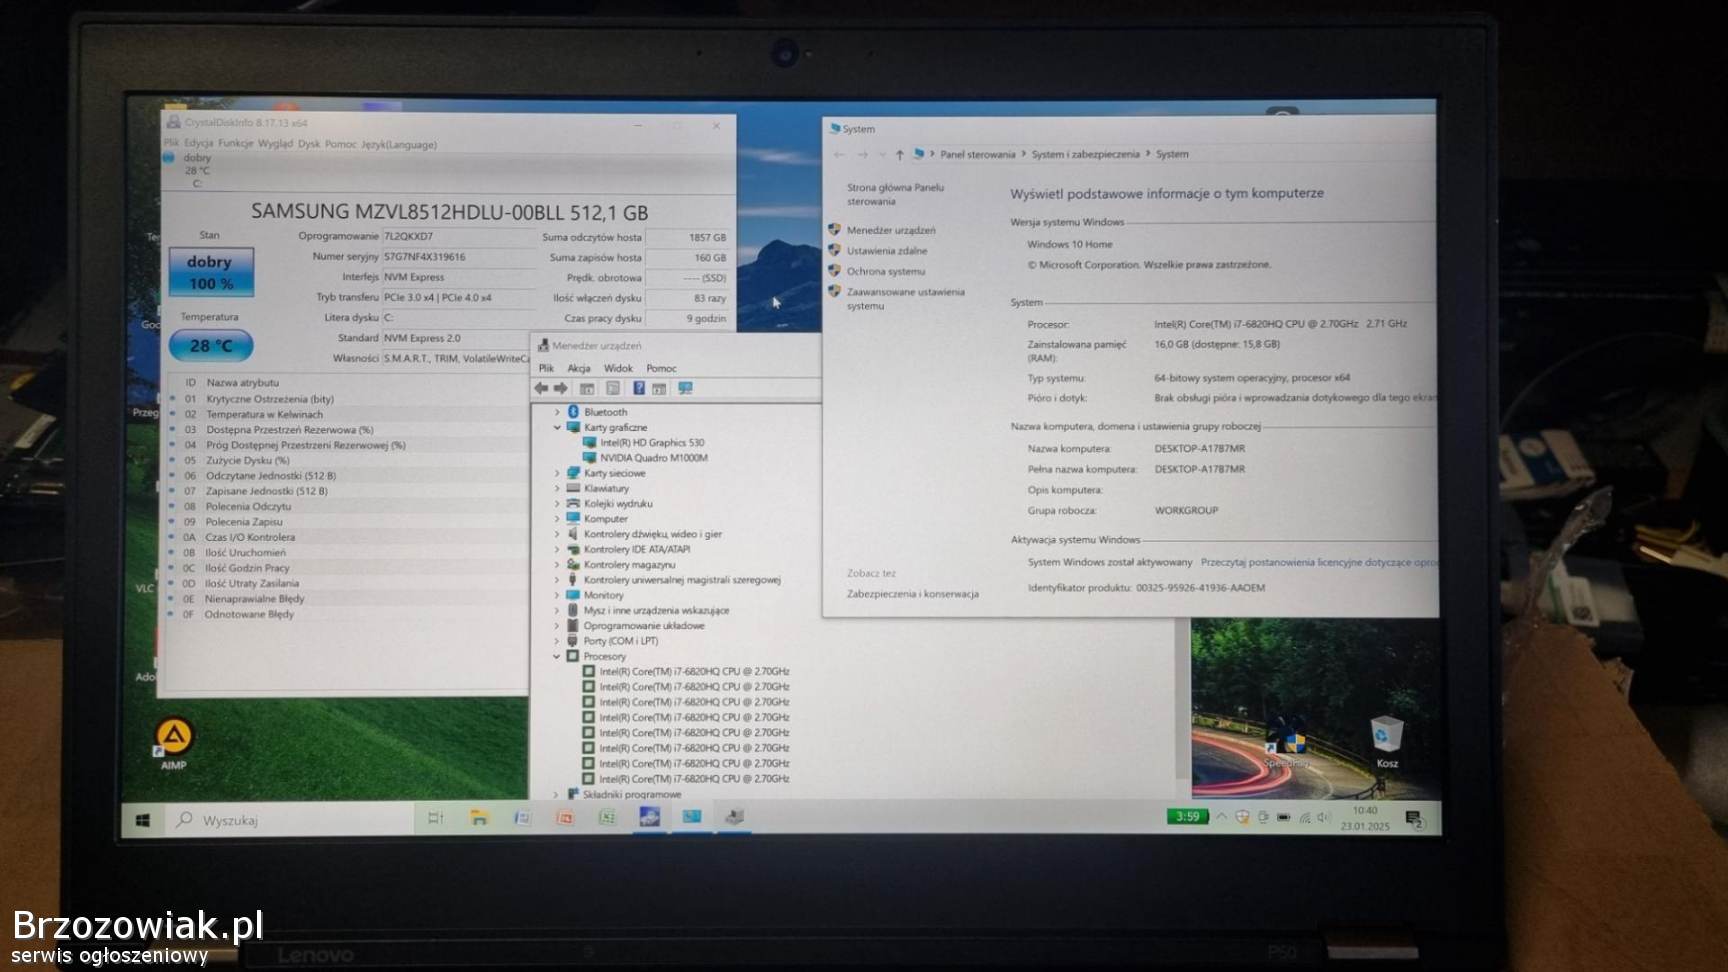The image size is (1728, 972).
Task: Open Zabezpieczenia i konserwacja link
Action: pyautogui.click(x=913, y=594)
